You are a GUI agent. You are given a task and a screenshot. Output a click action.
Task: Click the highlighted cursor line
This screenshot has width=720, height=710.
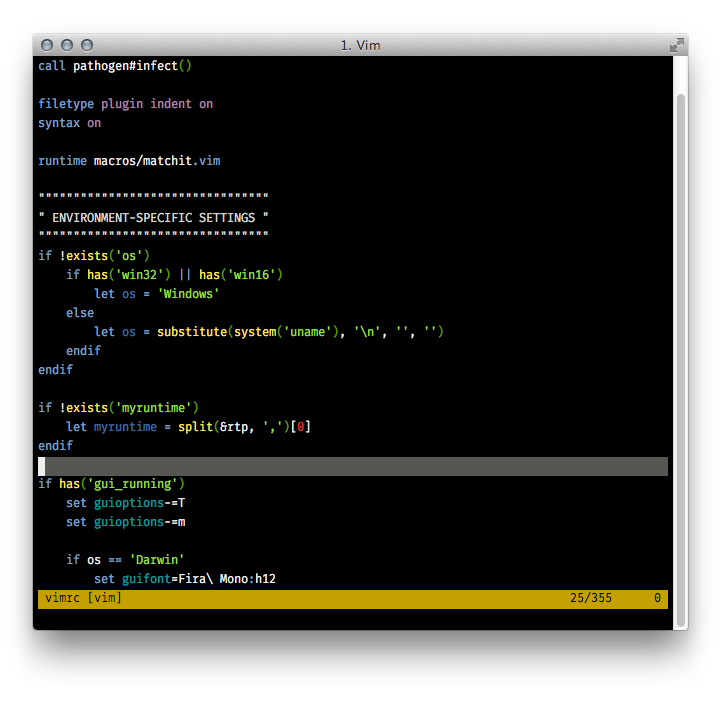(x=353, y=466)
